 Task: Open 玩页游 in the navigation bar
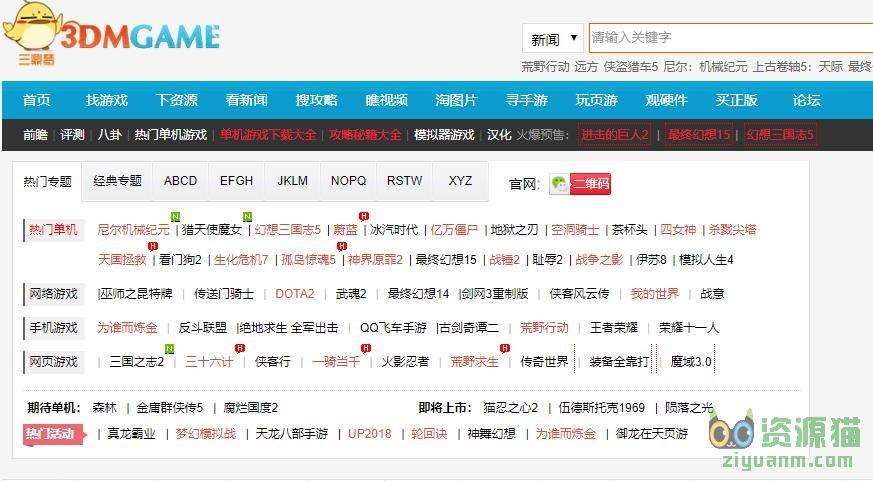596,100
